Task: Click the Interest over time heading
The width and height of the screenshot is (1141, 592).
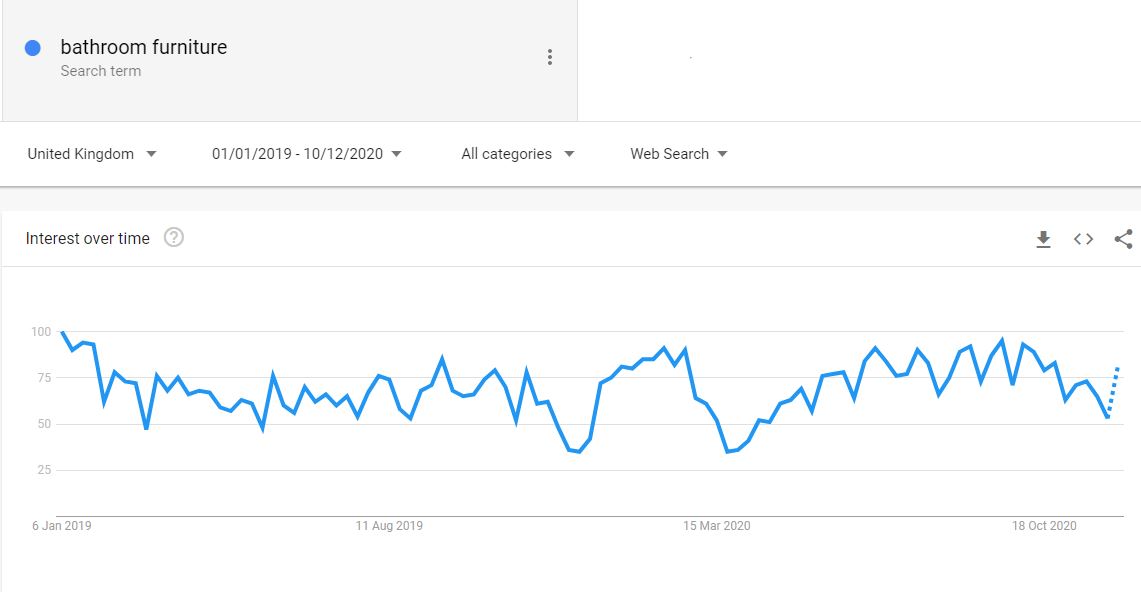Action: (87, 238)
